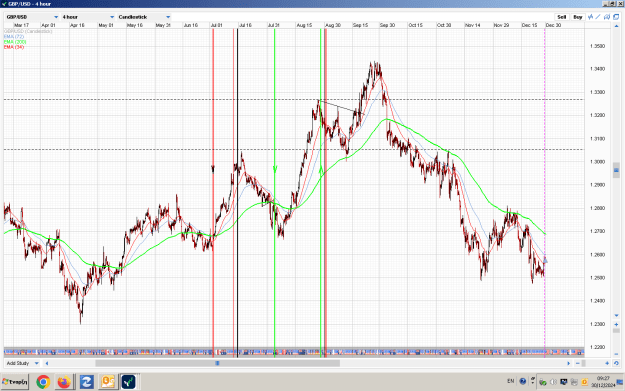Click the volume speaker tray icon
This screenshot has height=391, width=625.
pyautogui.click(x=553, y=382)
